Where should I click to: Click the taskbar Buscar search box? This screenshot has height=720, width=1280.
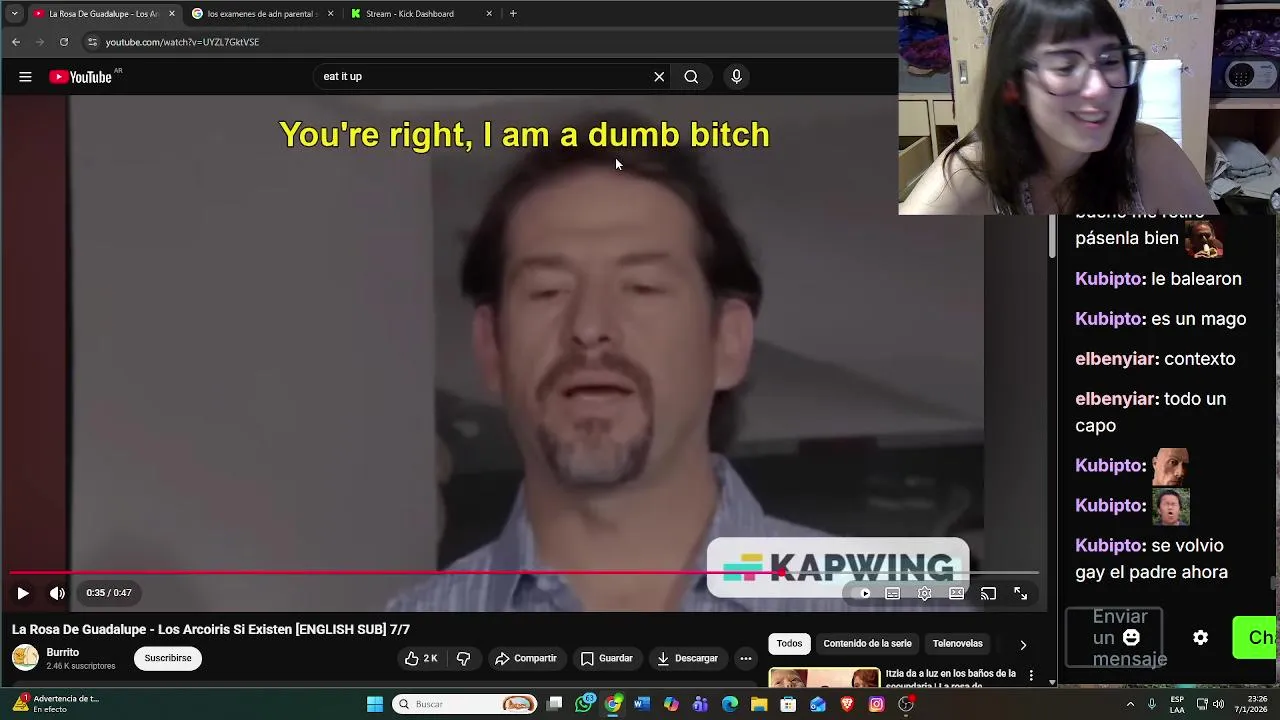(x=464, y=704)
